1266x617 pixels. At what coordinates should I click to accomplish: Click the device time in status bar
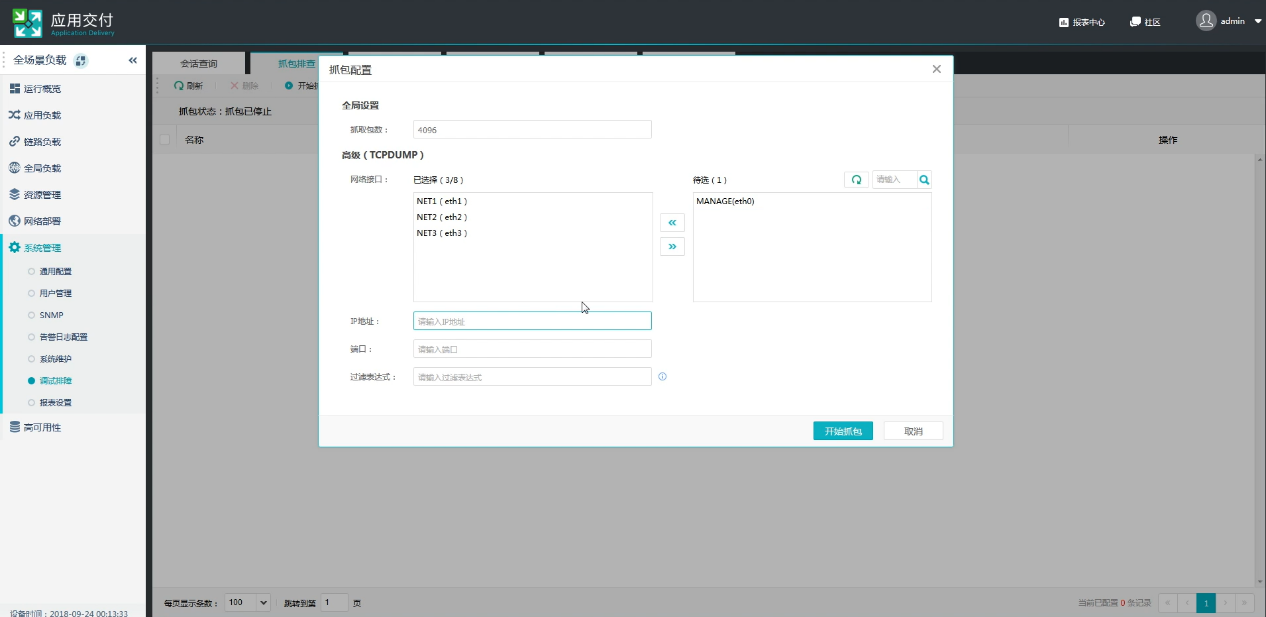(68, 613)
